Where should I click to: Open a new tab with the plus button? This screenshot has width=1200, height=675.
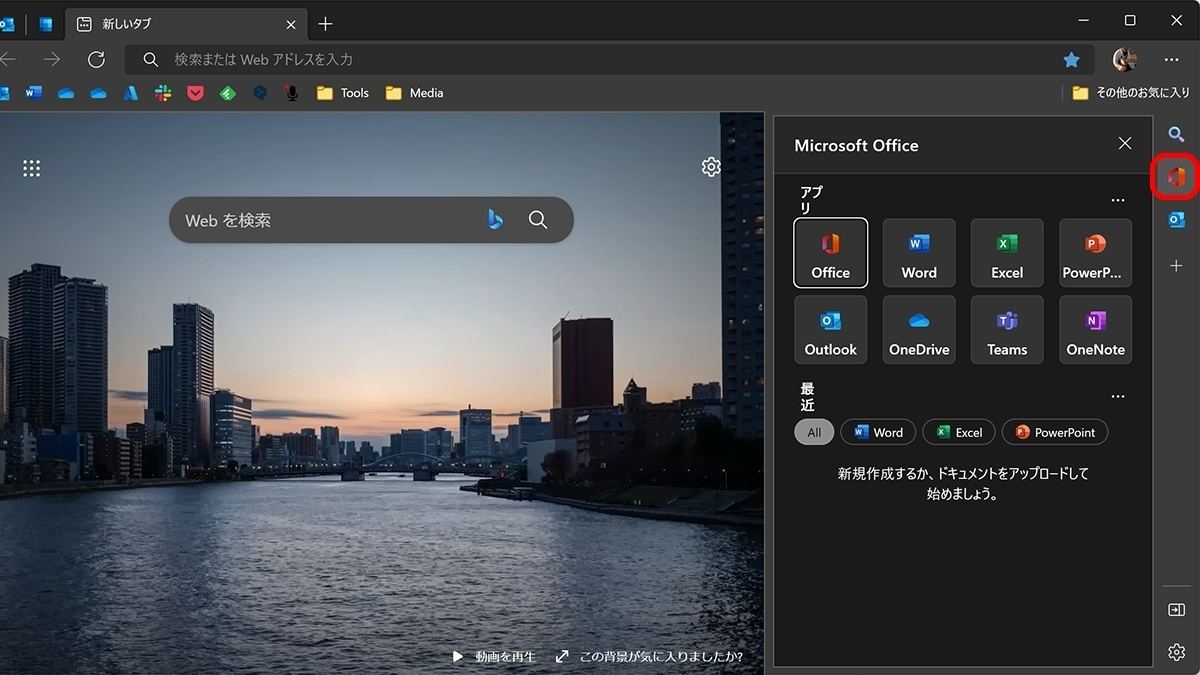tap(325, 24)
